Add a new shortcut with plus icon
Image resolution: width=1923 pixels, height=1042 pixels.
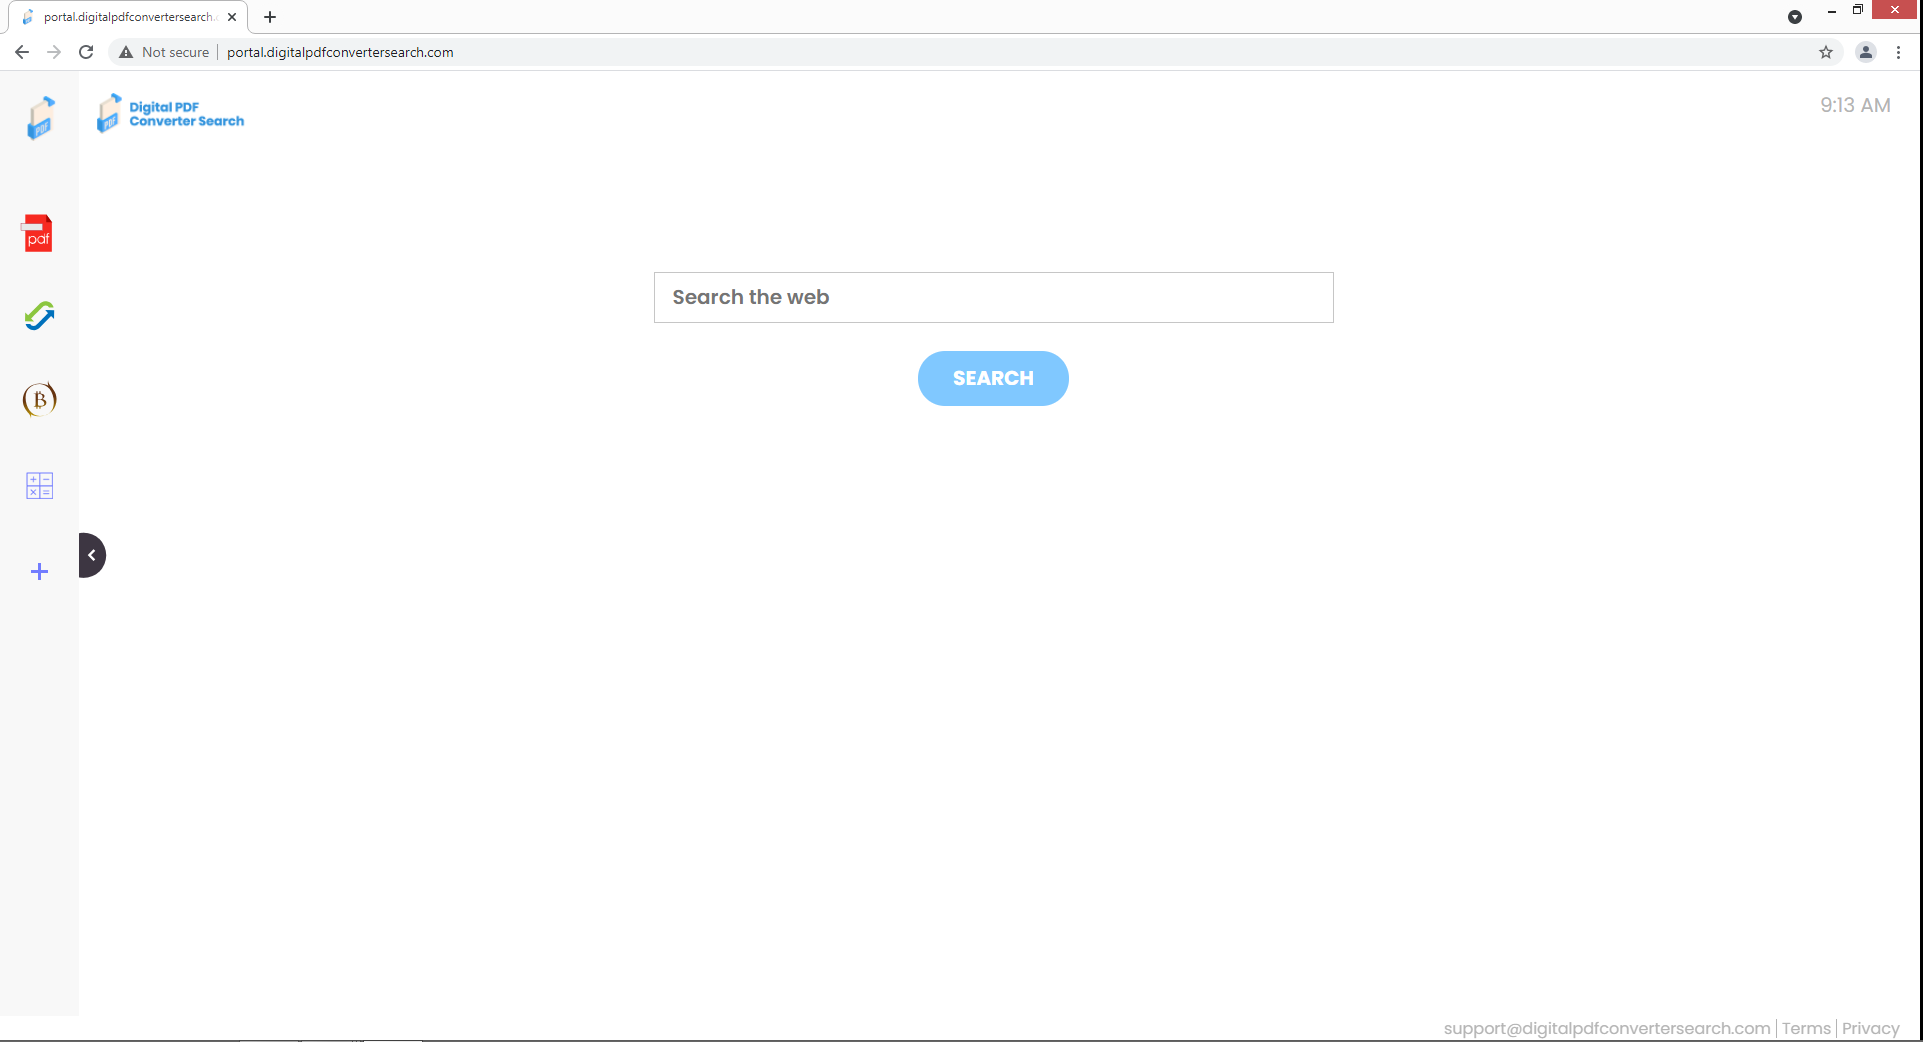pyautogui.click(x=39, y=572)
